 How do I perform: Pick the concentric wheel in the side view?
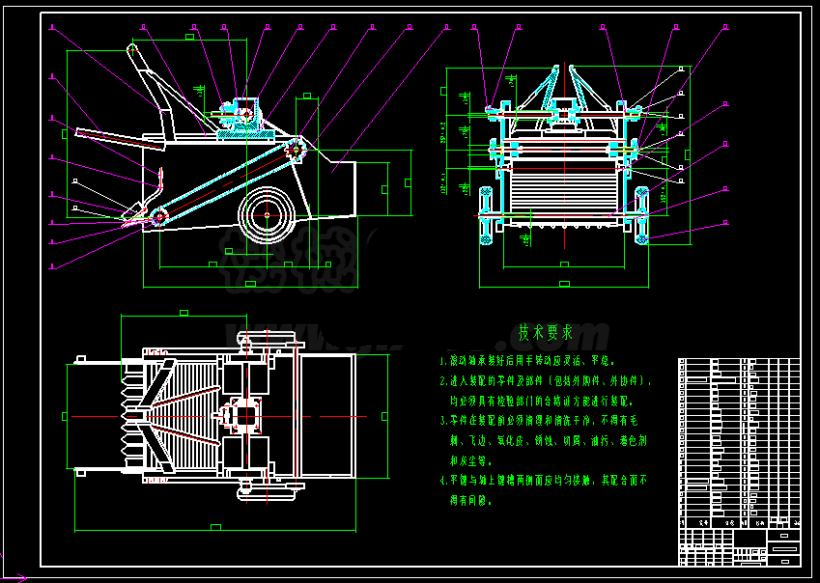(267, 214)
